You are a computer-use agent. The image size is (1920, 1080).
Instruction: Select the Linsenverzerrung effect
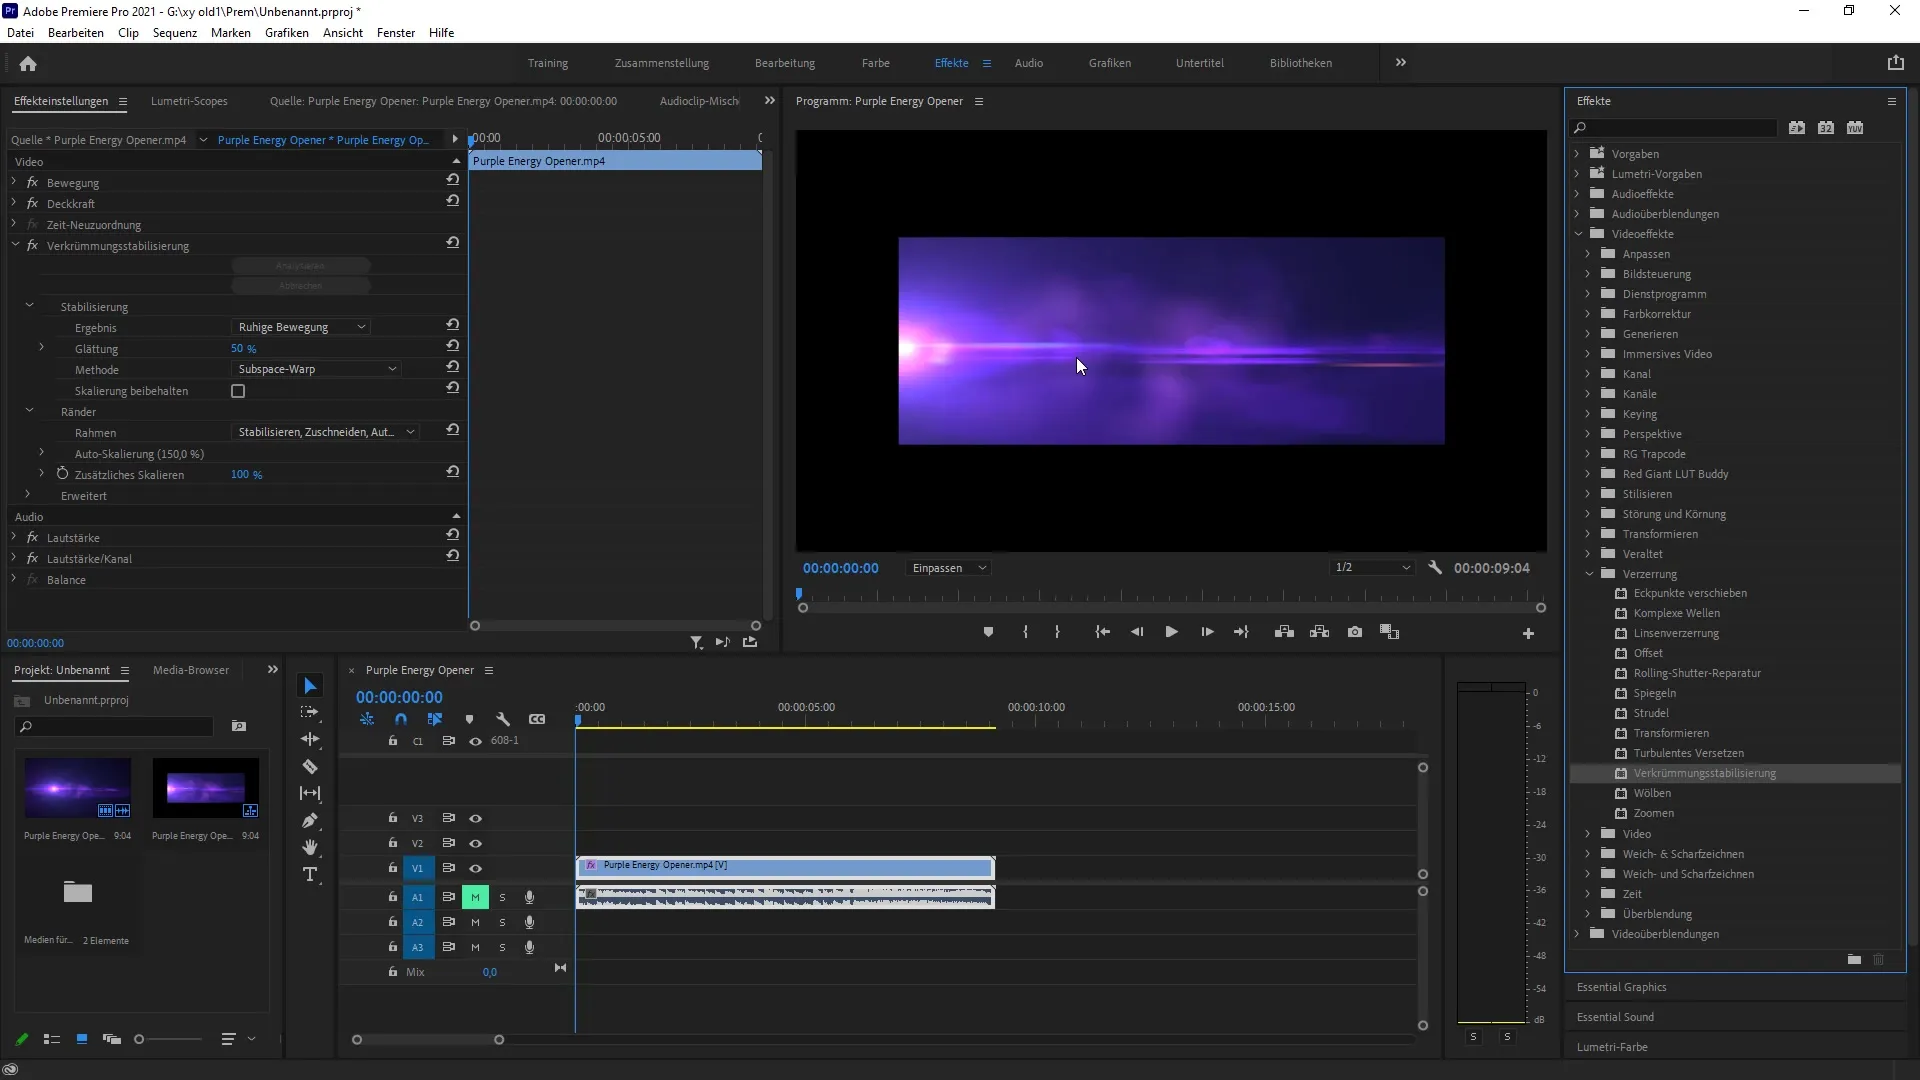point(1676,633)
